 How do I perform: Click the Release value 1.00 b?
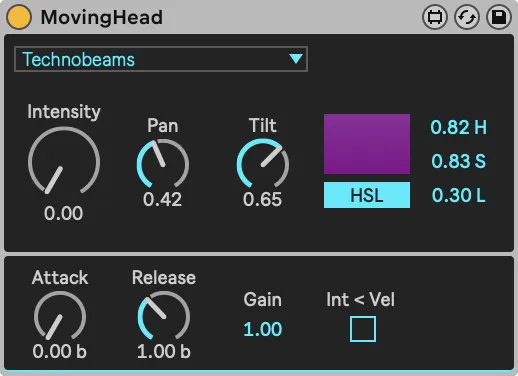(164, 351)
